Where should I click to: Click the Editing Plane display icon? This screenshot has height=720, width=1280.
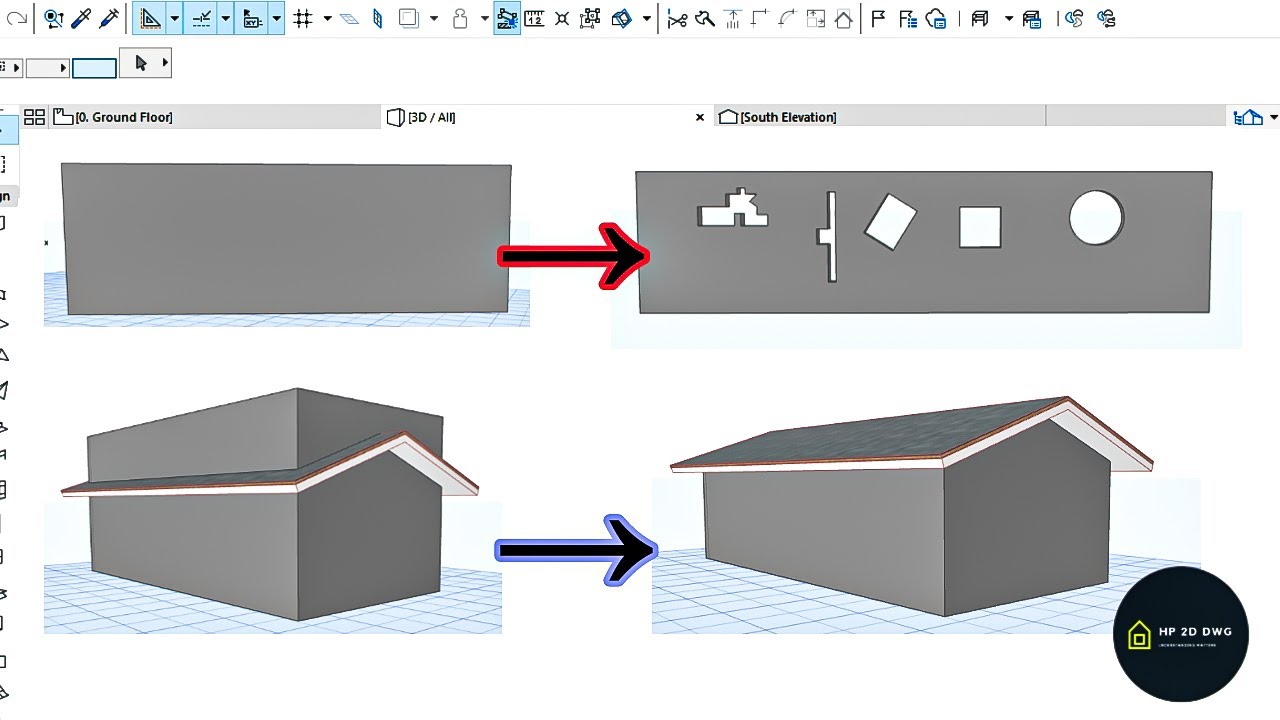349,18
